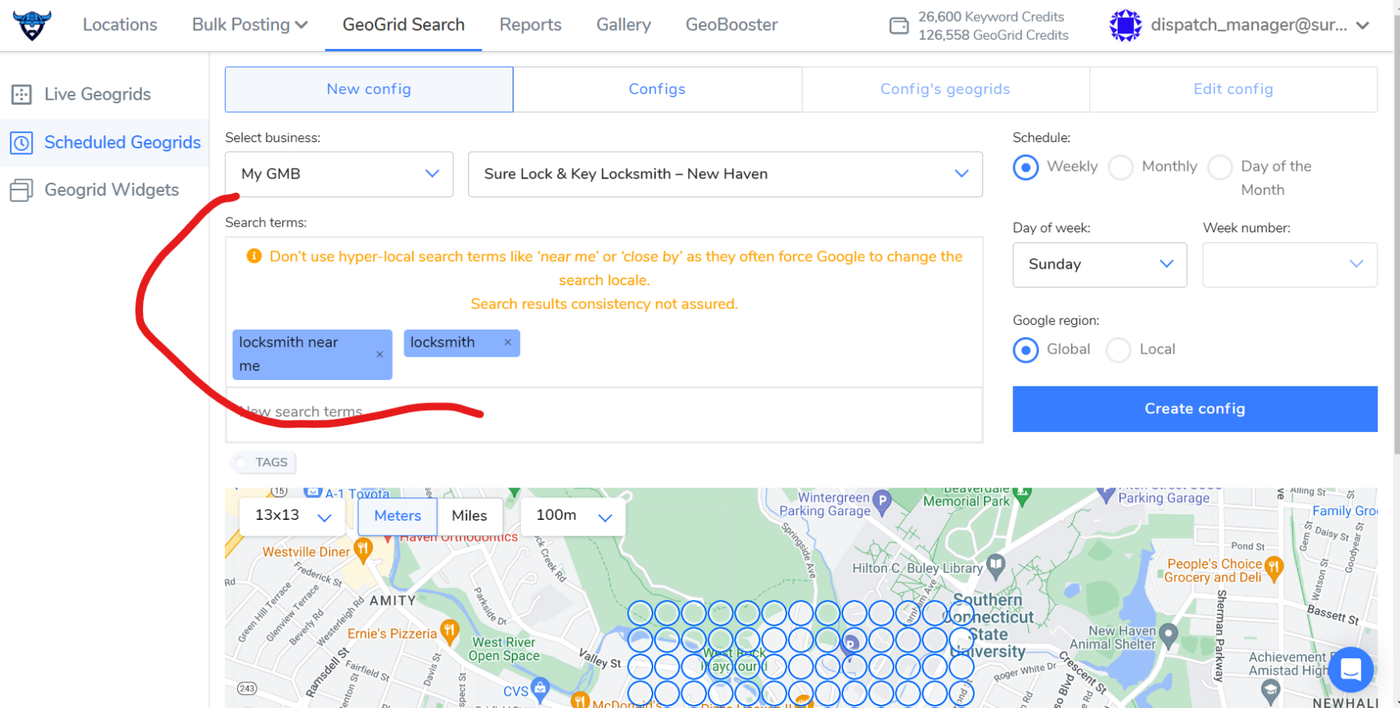
Task: Switch to the Configs tab
Action: click(657, 89)
